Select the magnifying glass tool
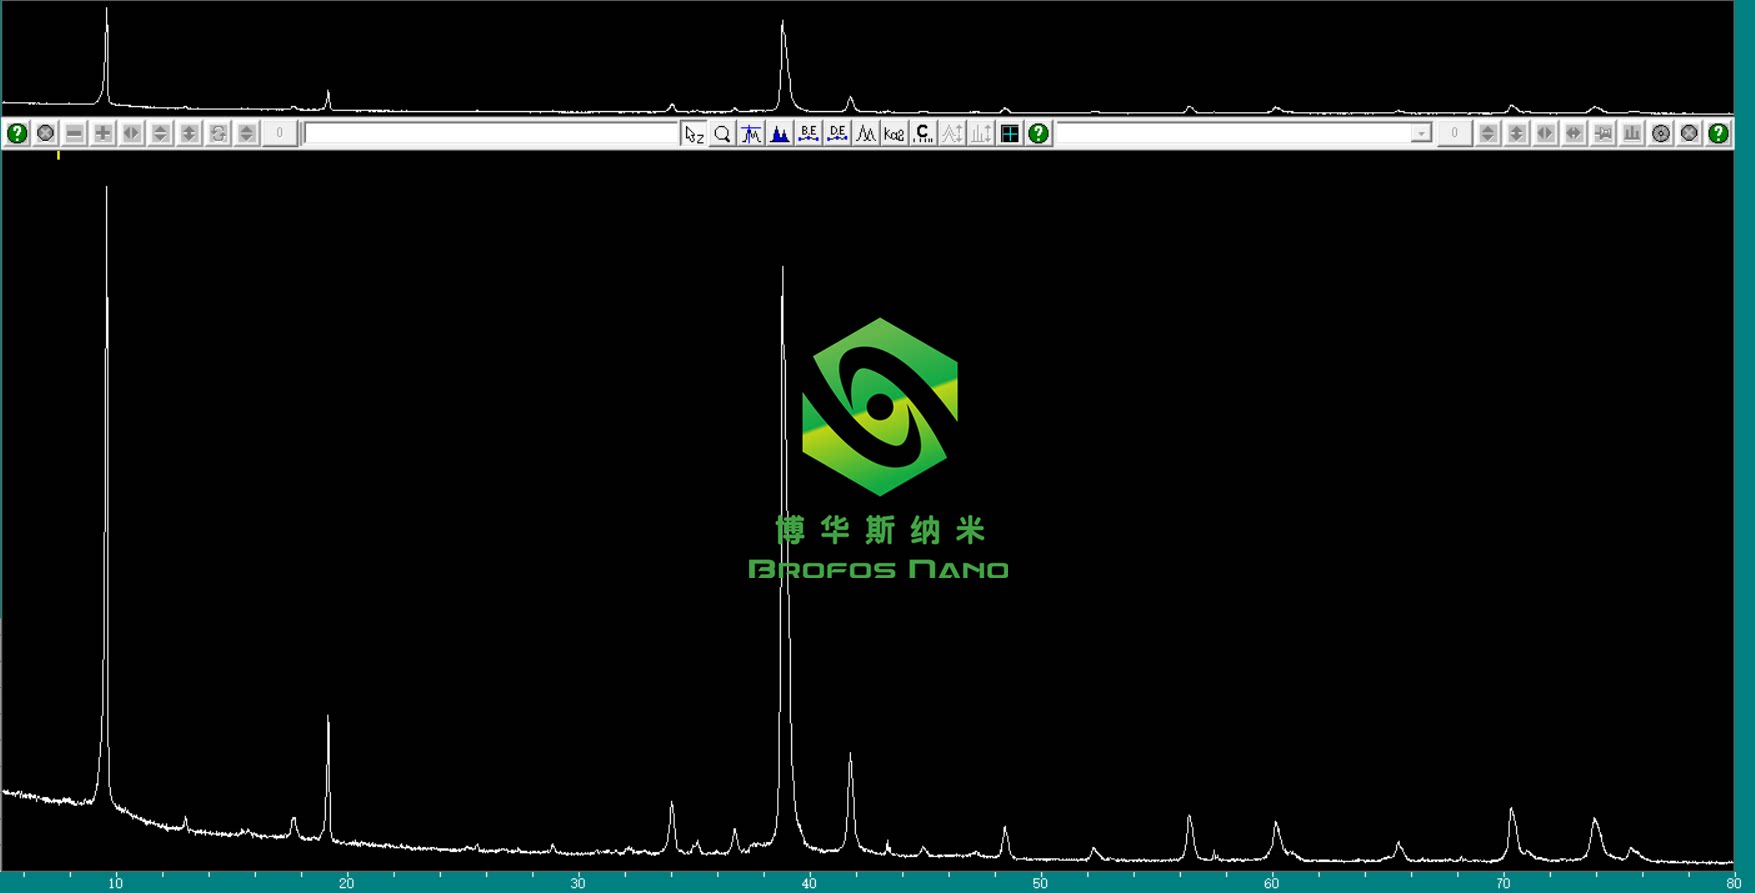1755x893 pixels. click(x=722, y=133)
